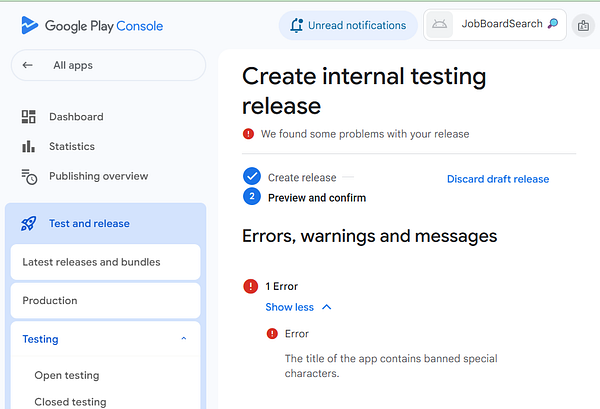Image resolution: width=600 pixels, height=409 pixels.
Task: Select Preview and confirm step
Action: [x=317, y=198]
